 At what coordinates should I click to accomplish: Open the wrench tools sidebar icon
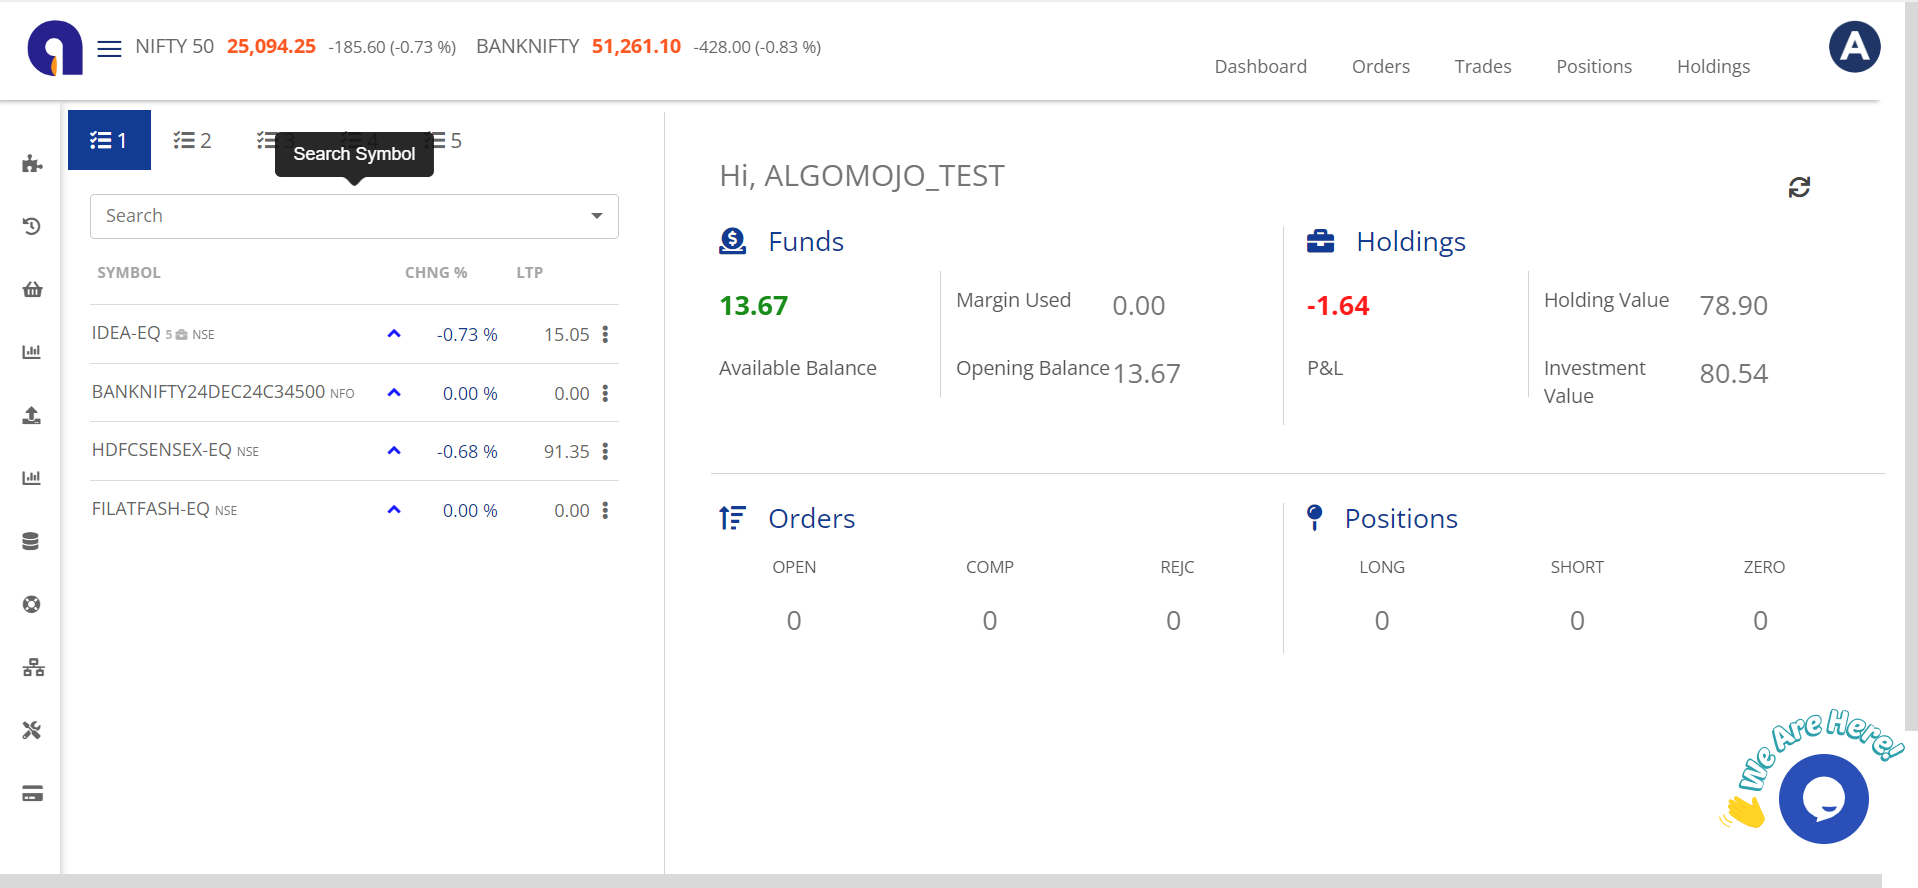(x=32, y=730)
